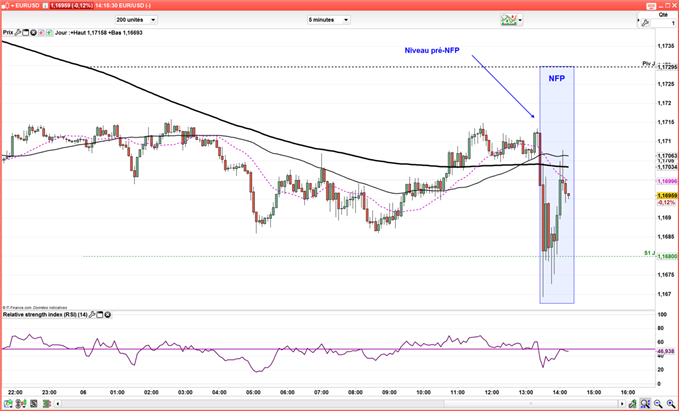Click the 1,17034 moving average value label
The width and height of the screenshot is (679, 411).
click(667, 167)
